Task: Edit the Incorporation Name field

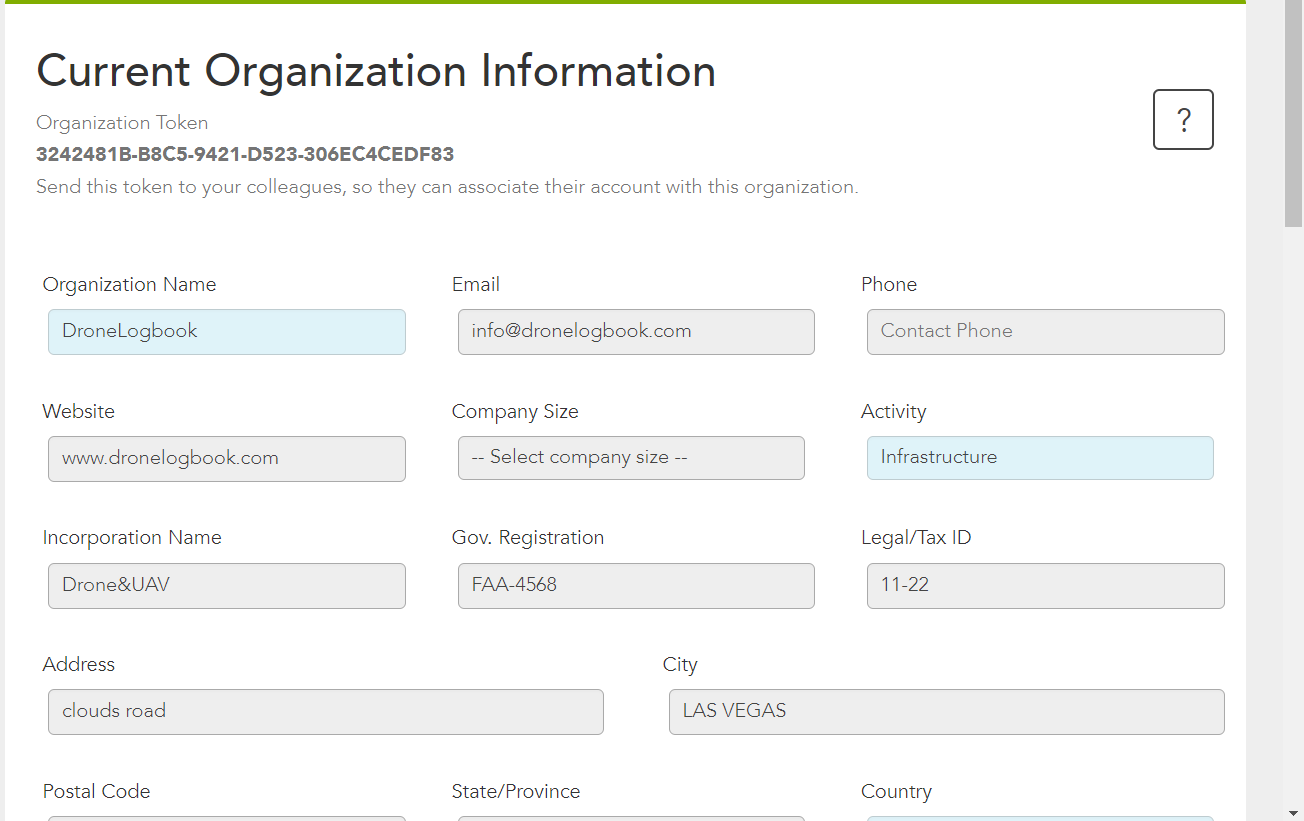Action: point(227,586)
